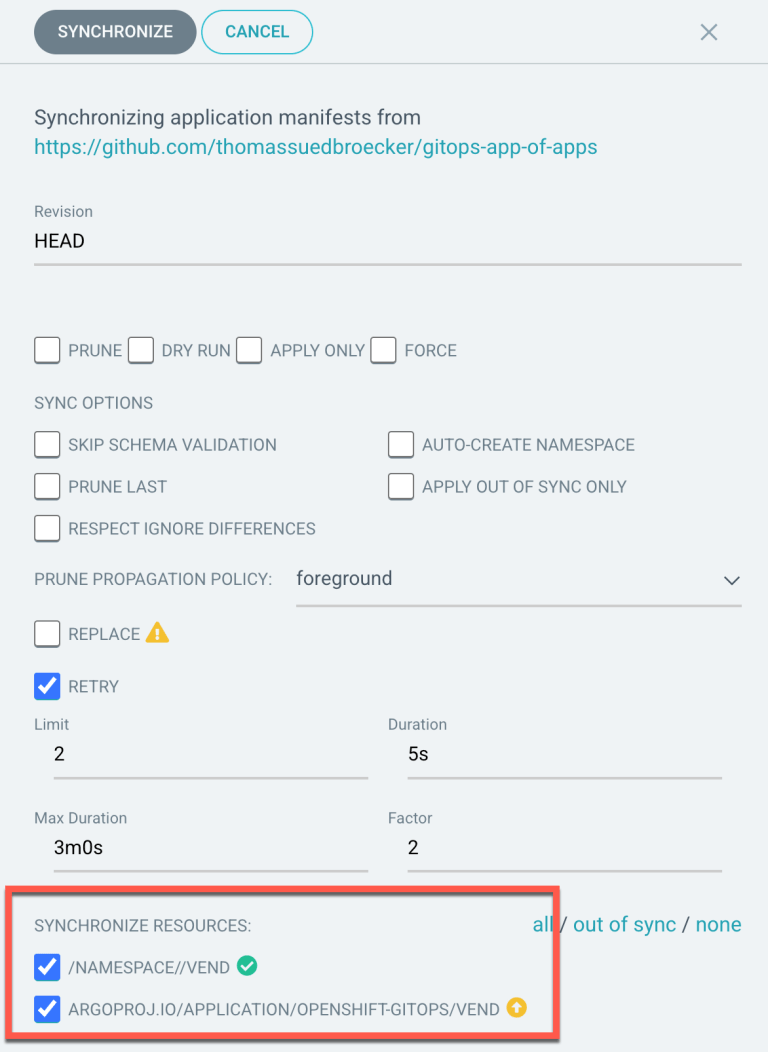Uncheck the /NAMESPACE//VEND resource
Viewport: 768px width, 1052px height.
click(46, 966)
